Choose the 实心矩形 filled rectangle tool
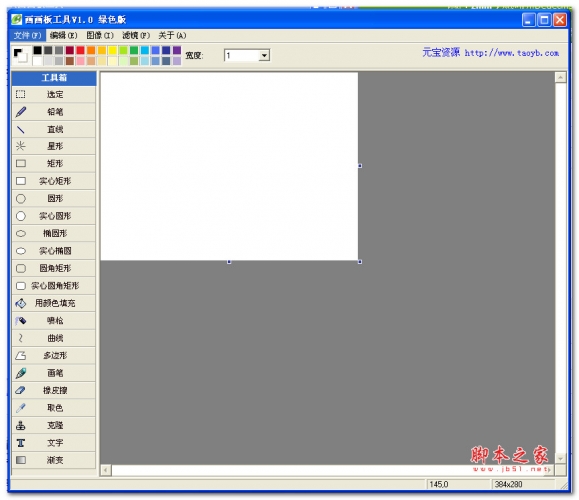579x500 pixels. tap(54, 181)
